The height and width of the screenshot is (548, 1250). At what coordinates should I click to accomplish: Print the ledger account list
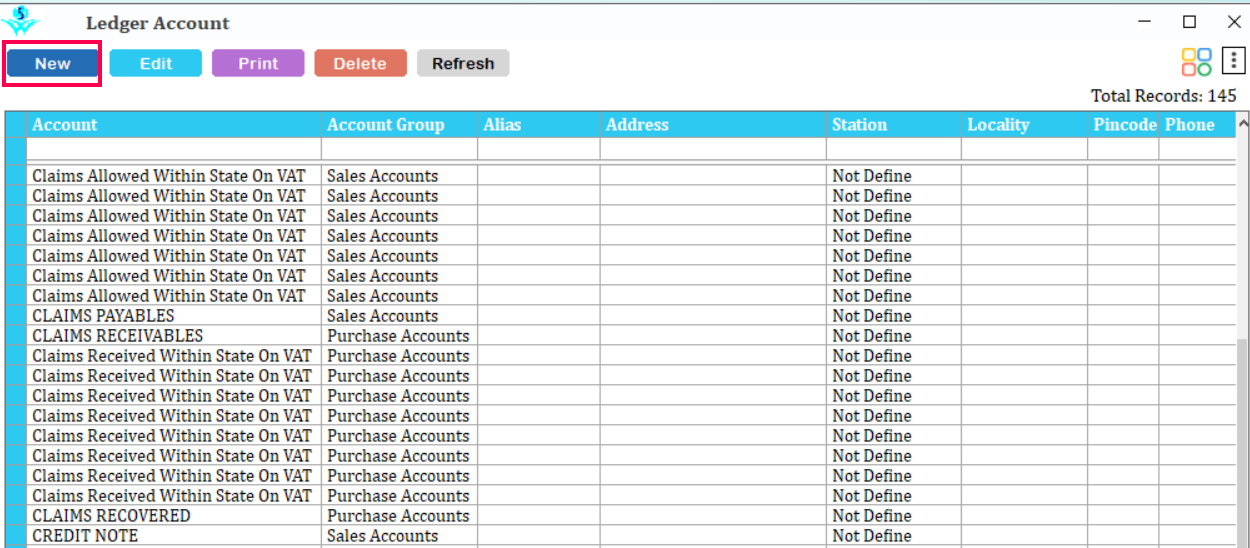click(x=258, y=63)
